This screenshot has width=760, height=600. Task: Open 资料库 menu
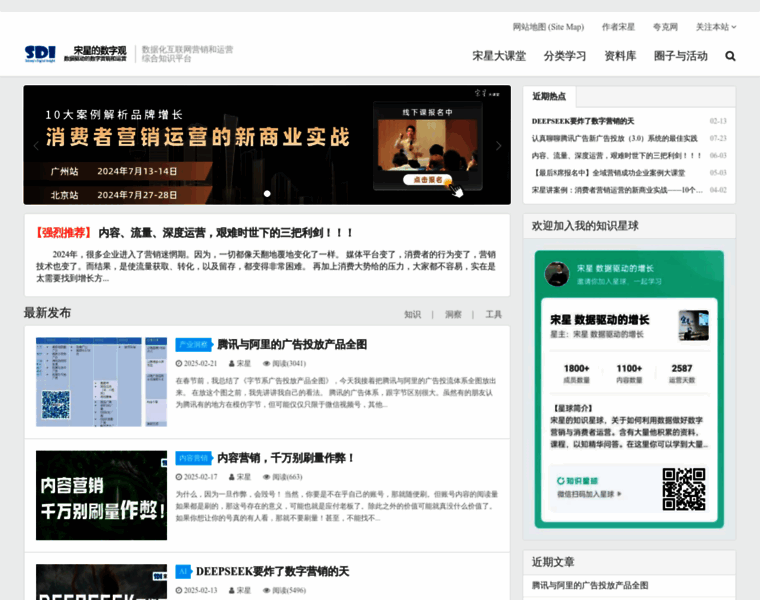click(x=620, y=56)
